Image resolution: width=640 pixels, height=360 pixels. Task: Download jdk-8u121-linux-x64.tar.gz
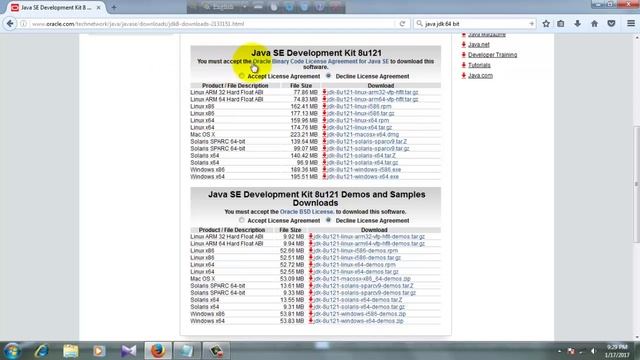(x=360, y=127)
